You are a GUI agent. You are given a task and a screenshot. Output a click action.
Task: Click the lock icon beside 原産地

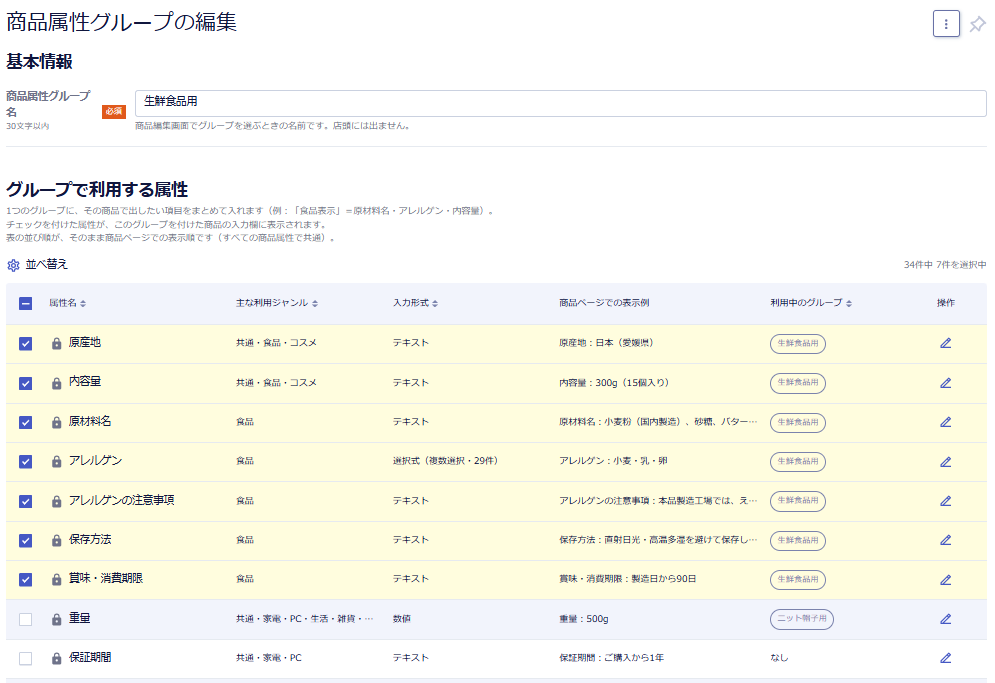click(56, 343)
